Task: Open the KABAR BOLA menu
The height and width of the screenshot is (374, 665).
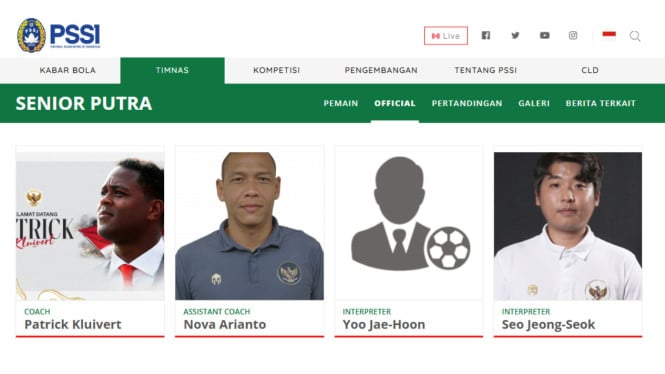Action: point(67,70)
